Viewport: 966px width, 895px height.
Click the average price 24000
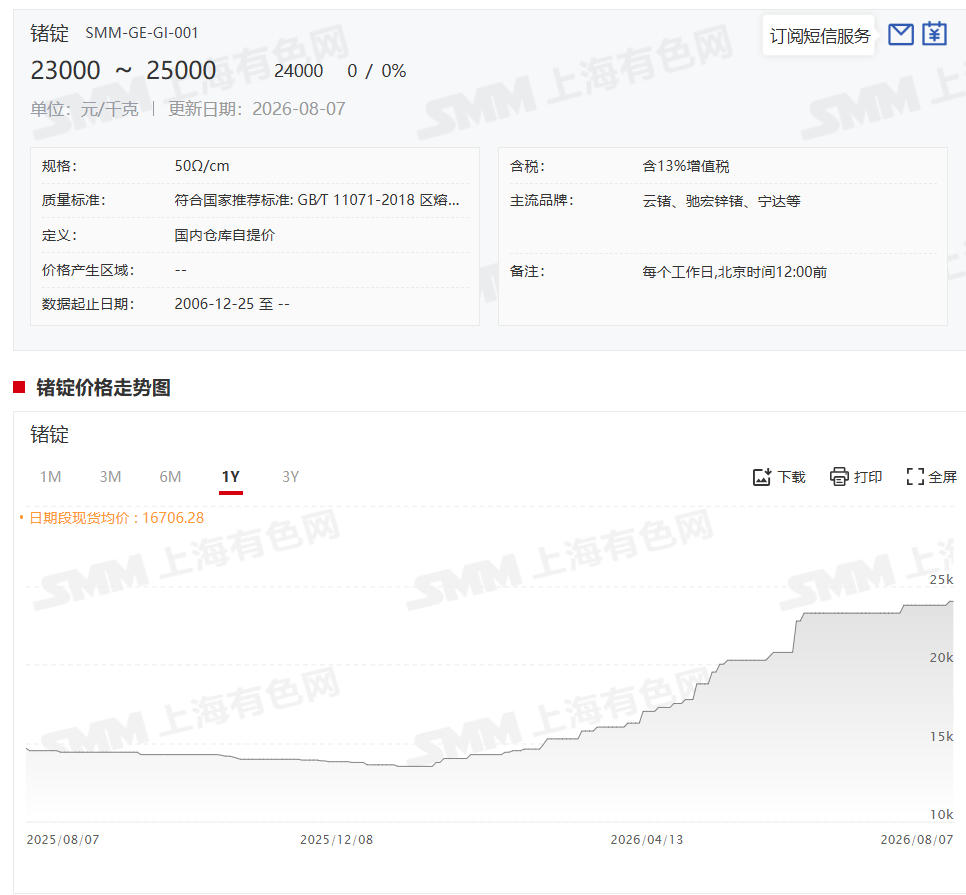(x=298, y=71)
